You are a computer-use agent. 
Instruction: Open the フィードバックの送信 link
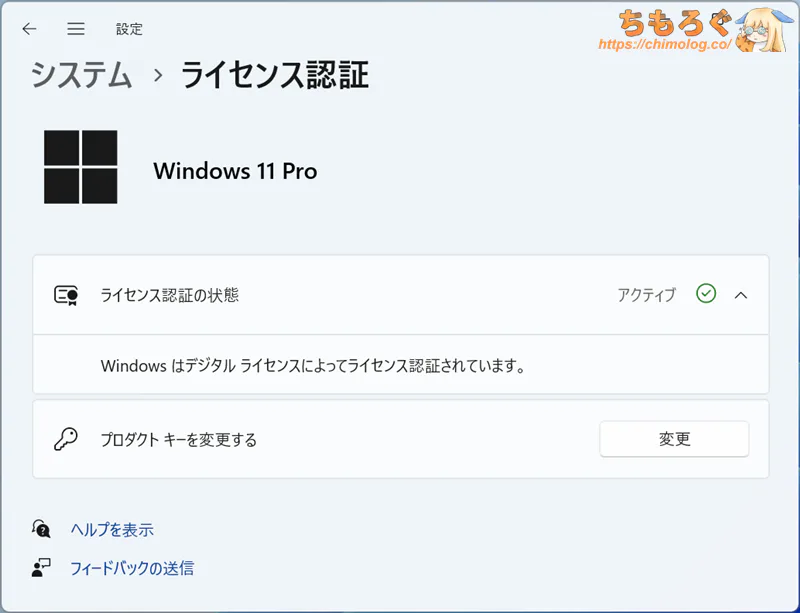[x=132, y=568]
